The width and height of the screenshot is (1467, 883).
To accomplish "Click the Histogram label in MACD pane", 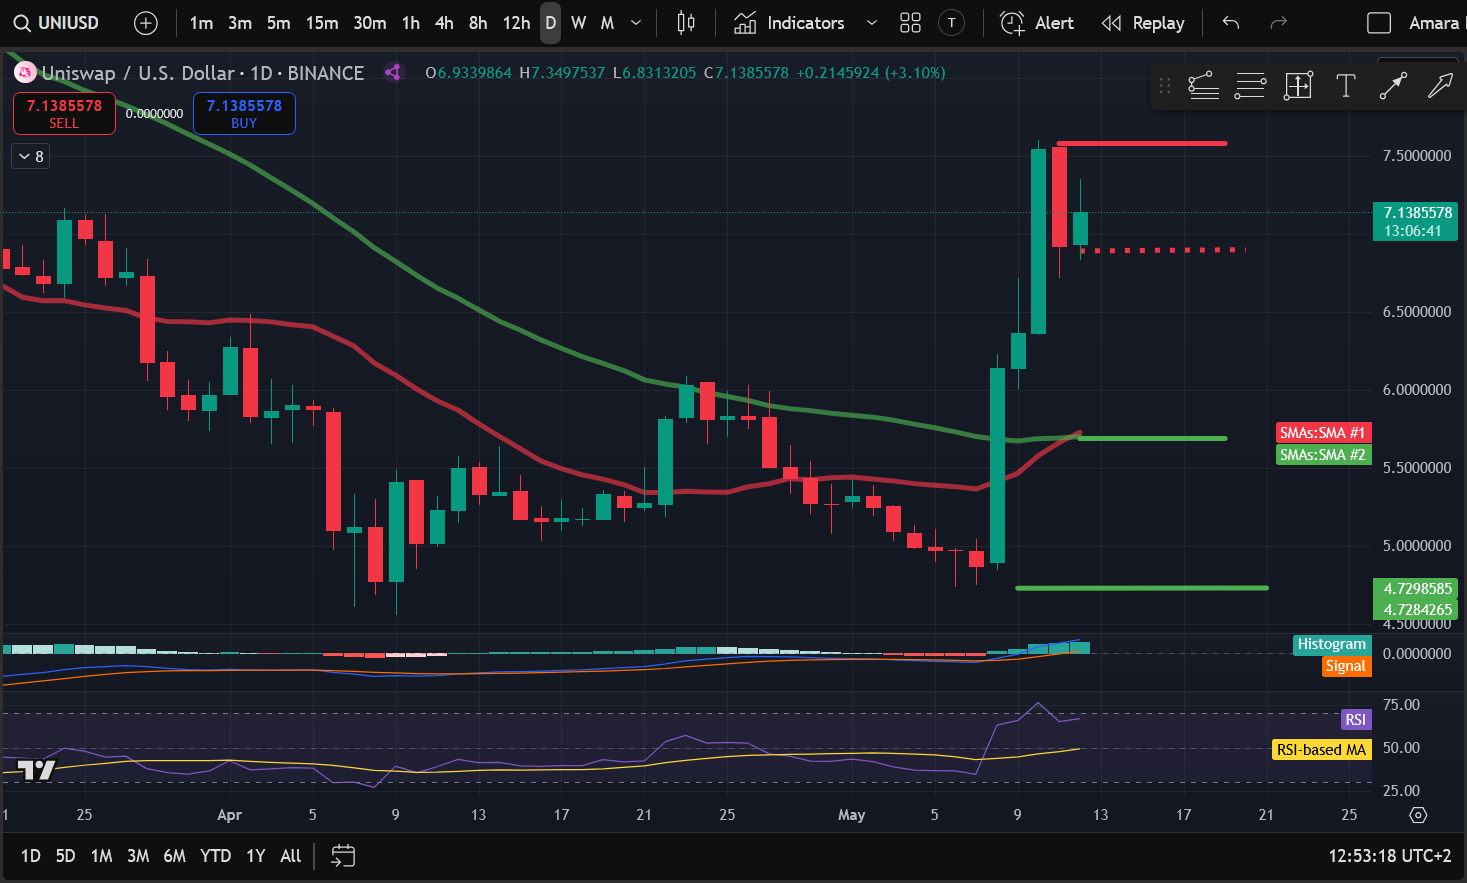I will pyautogui.click(x=1332, y=644).
